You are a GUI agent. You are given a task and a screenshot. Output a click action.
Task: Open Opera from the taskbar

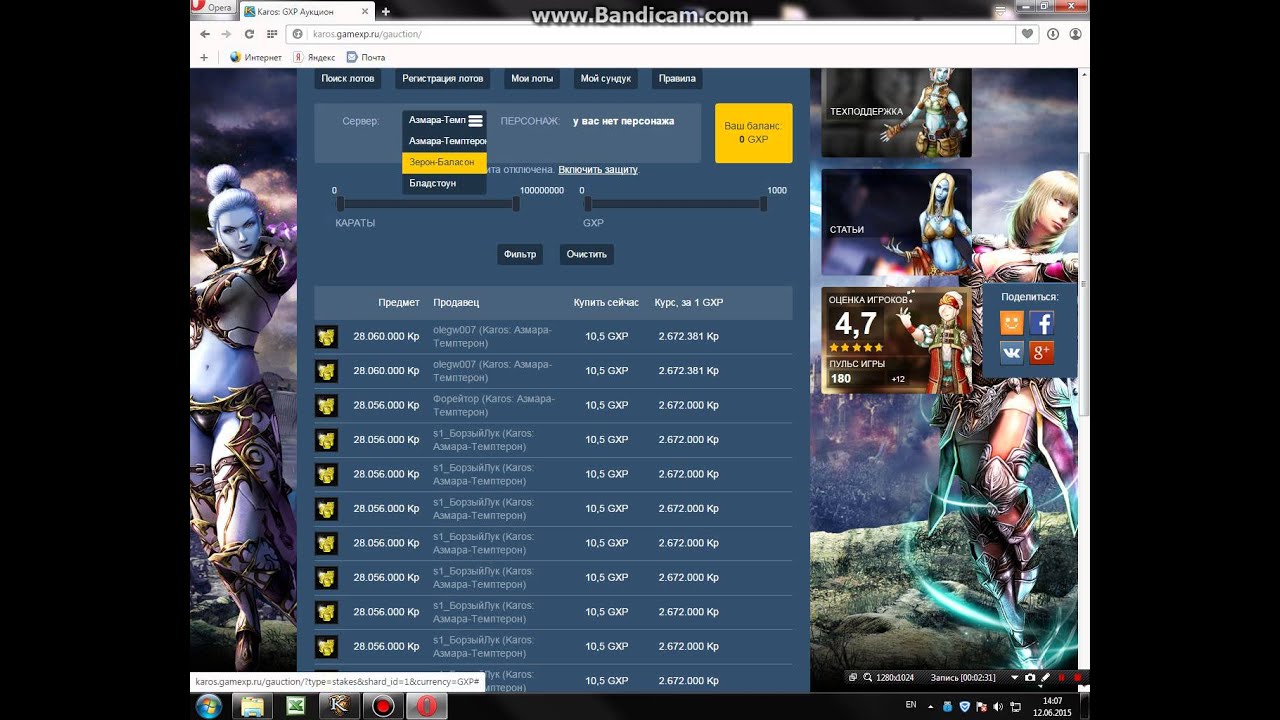click(x=427, y=706)
